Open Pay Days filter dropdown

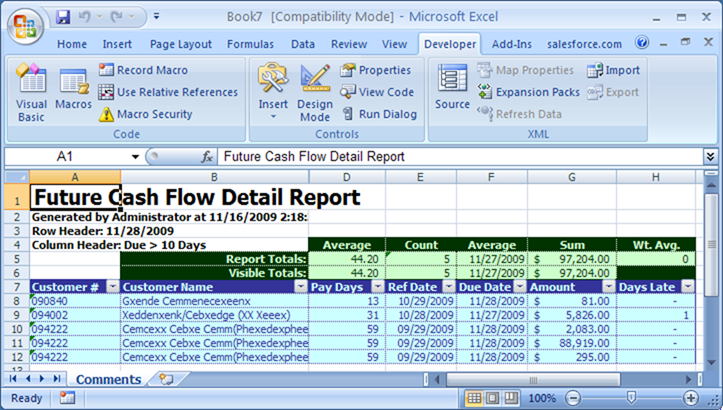click(378, 287)
